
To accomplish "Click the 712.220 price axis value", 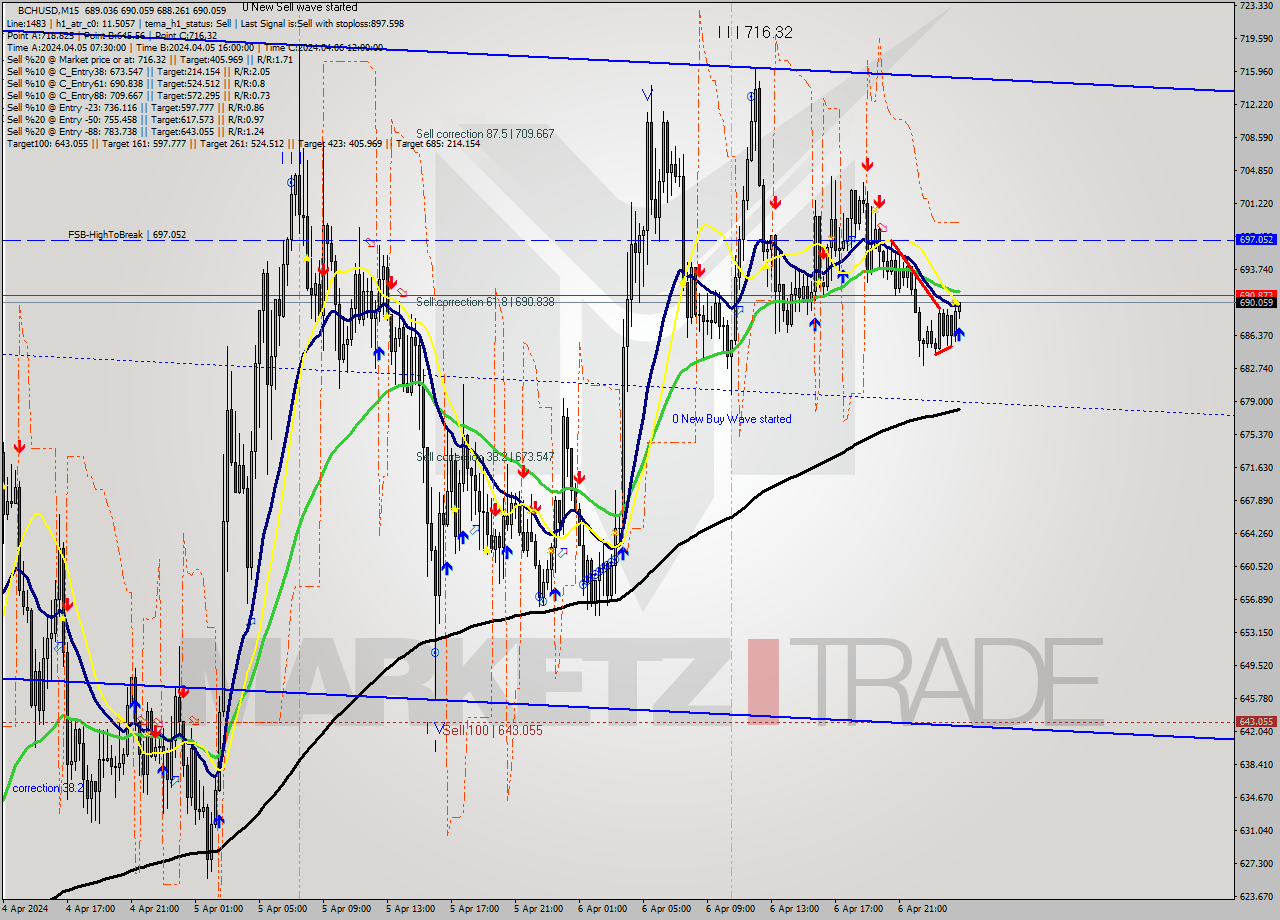I will tap(1255, 104).
